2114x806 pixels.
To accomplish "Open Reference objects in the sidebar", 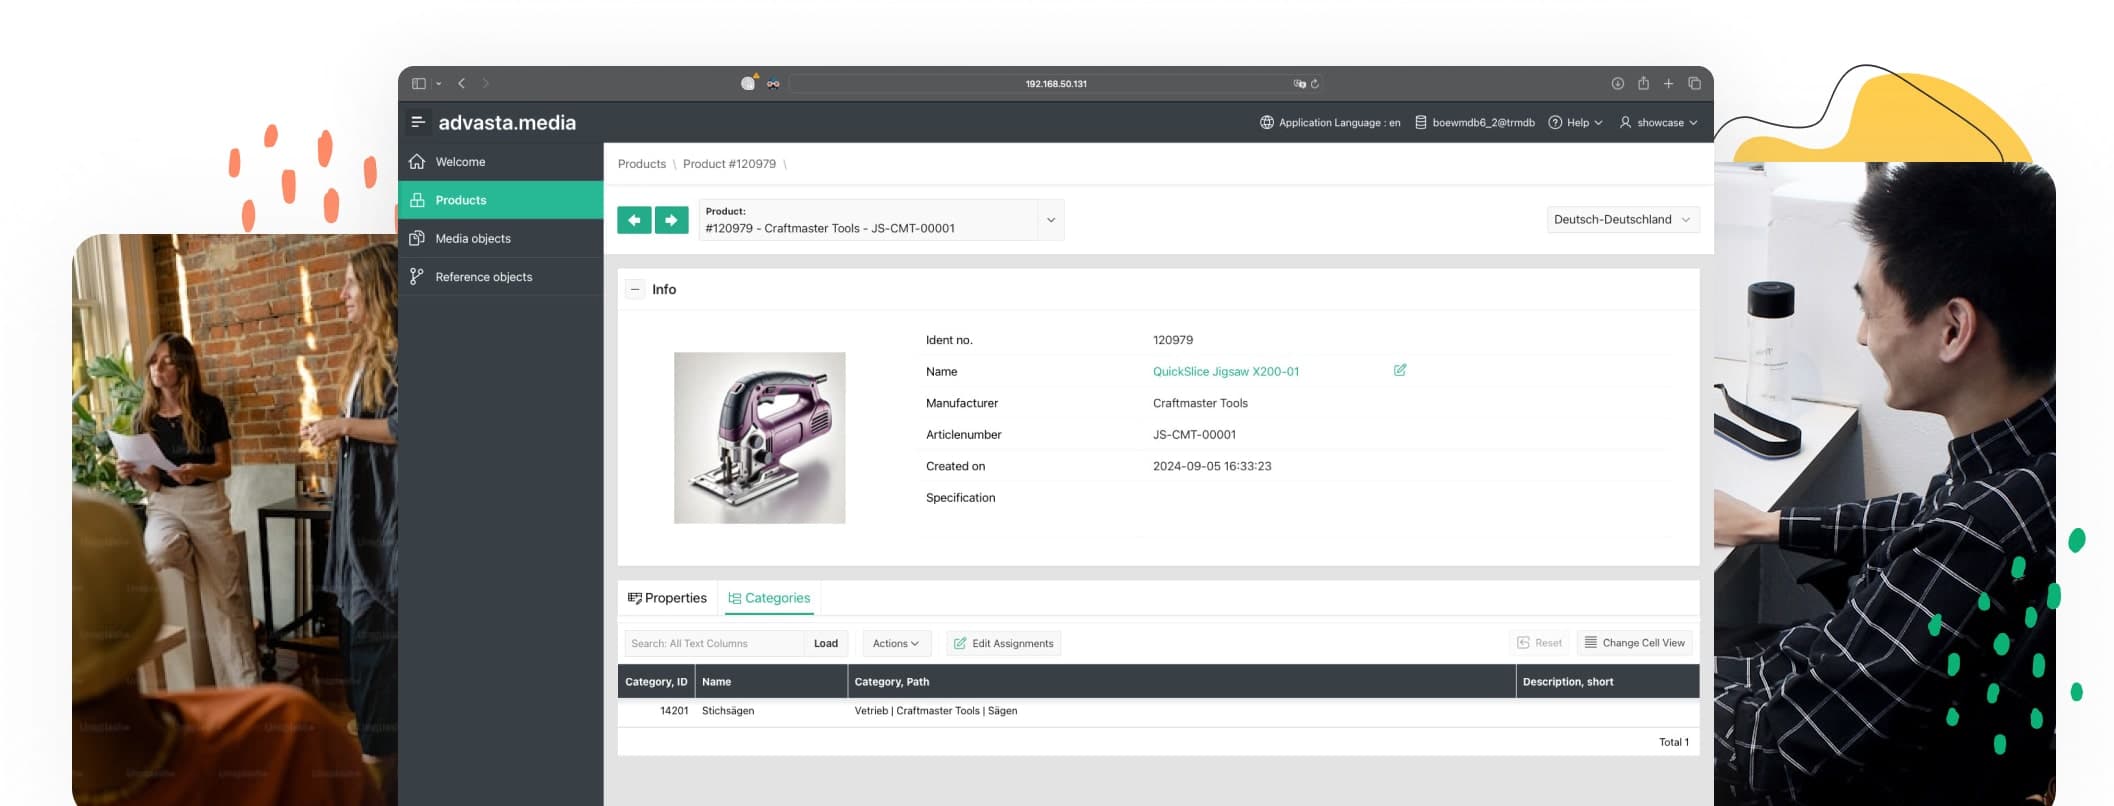I will [500, 277].
